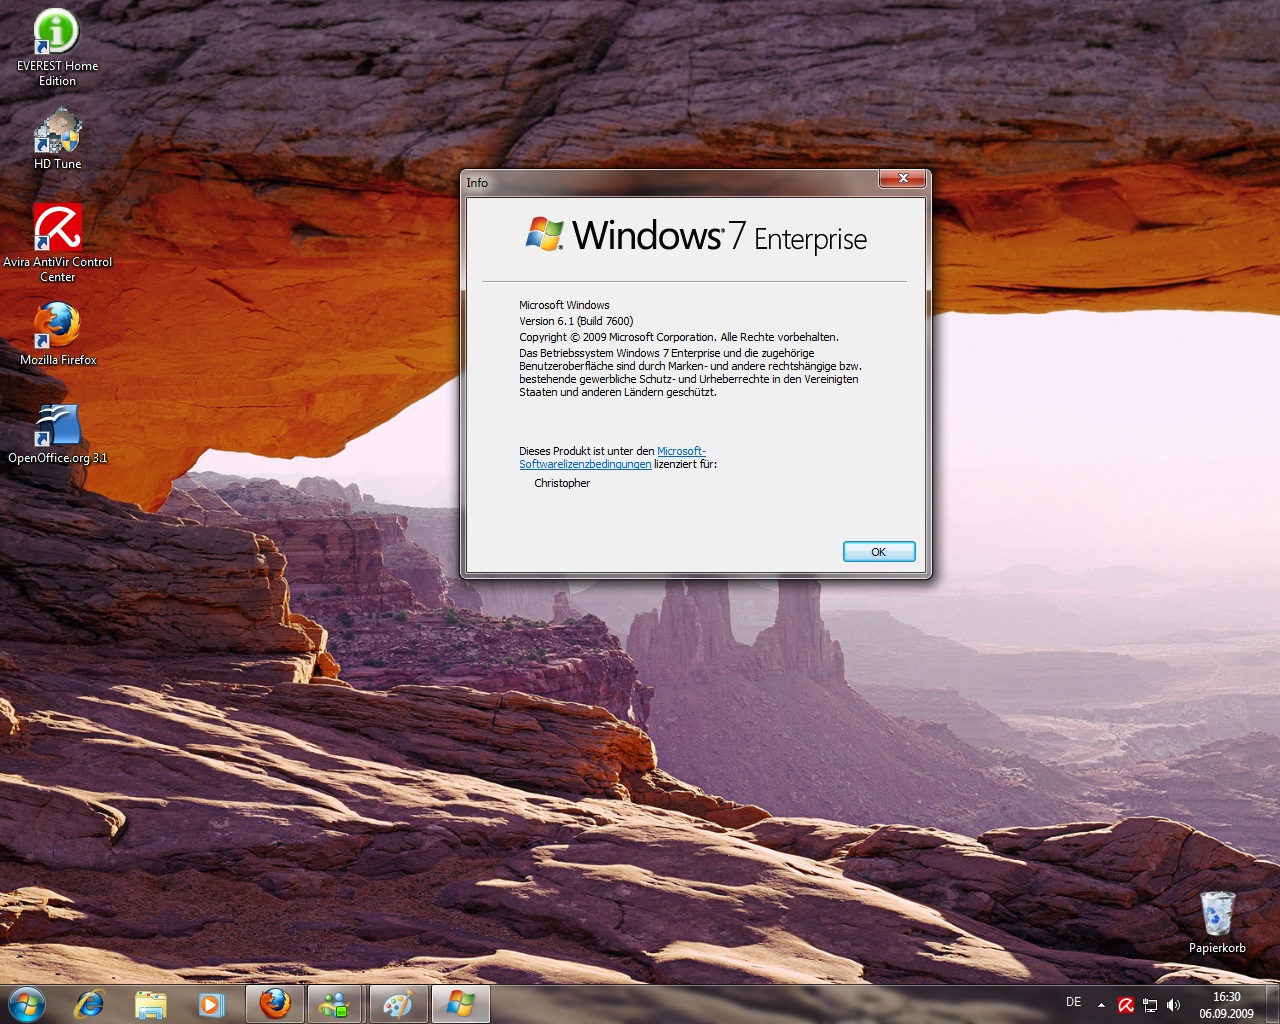Screen dimensions: 1280x1024
Task: Open the DE language bar selector
Action: point(1074,1002)
